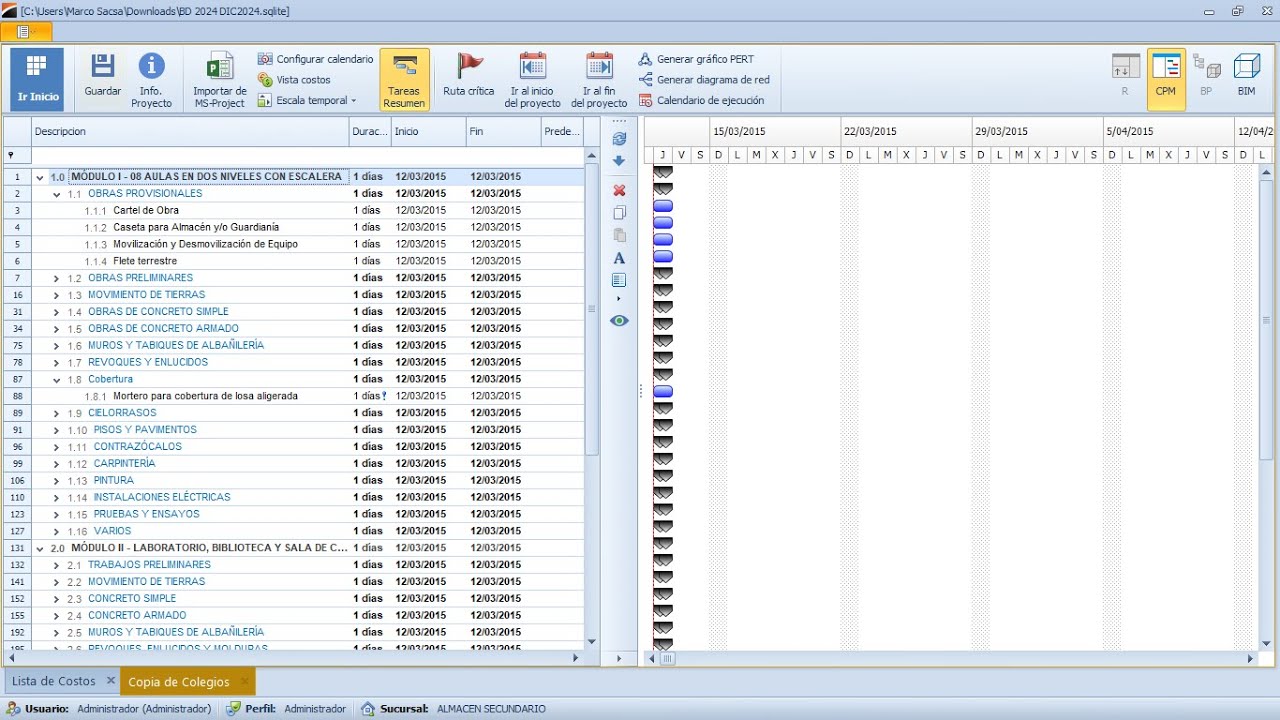This screenshot has width=1280, height=720.
Task: Click the red X delete icon
Action: (619, 190)
